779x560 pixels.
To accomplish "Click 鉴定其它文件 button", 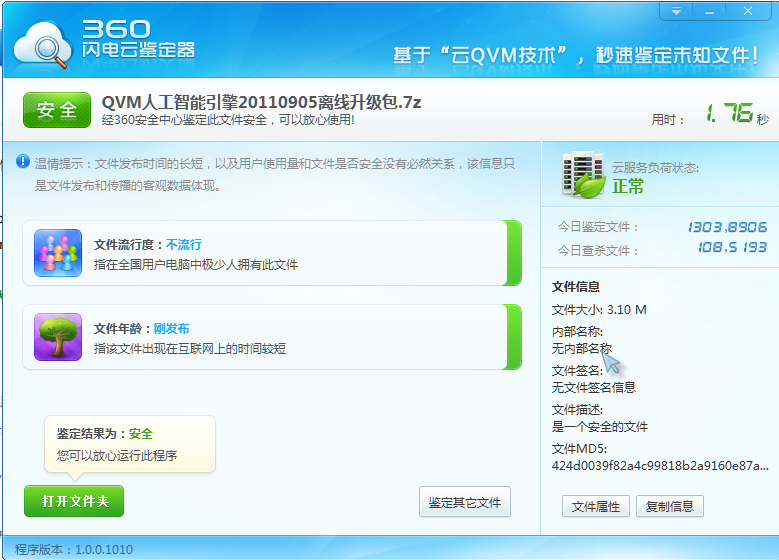I will 465,502.
